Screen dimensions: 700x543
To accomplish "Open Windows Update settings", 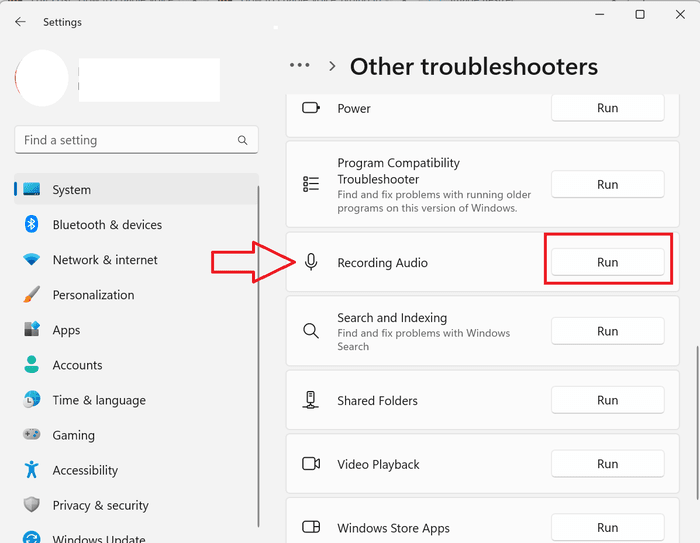I will (x=136, y=535).
